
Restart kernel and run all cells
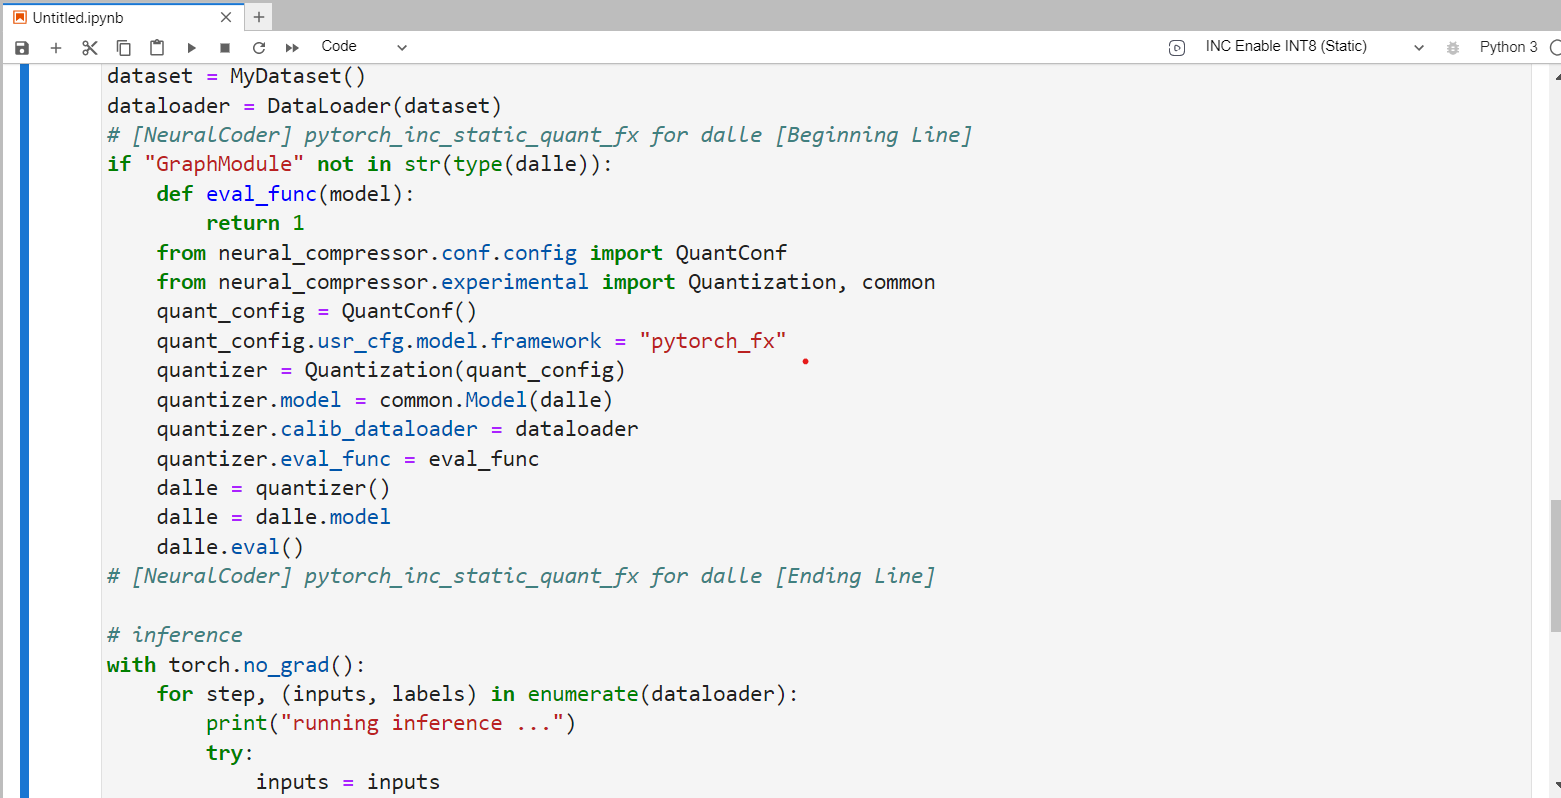(292, 47)
